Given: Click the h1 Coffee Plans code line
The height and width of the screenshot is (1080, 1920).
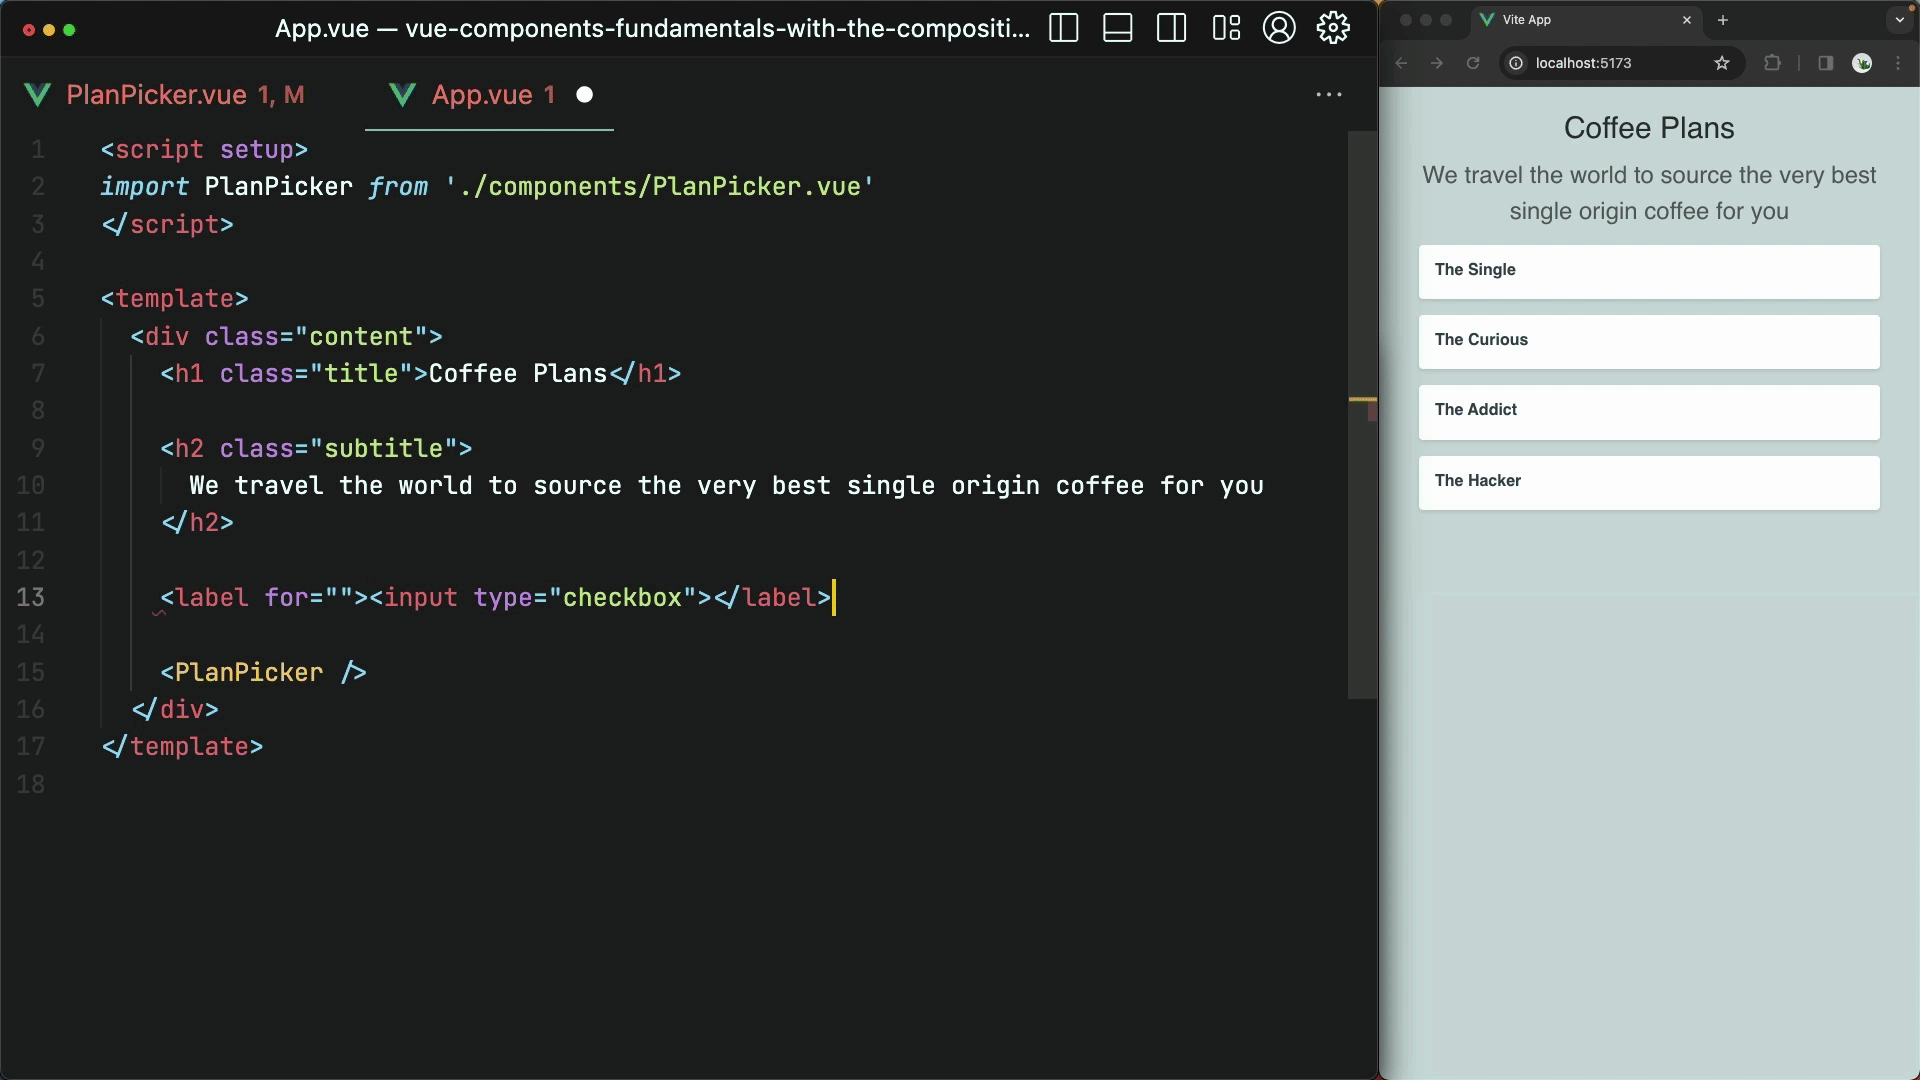Looking at the screenshot, I should pos(420,374).
